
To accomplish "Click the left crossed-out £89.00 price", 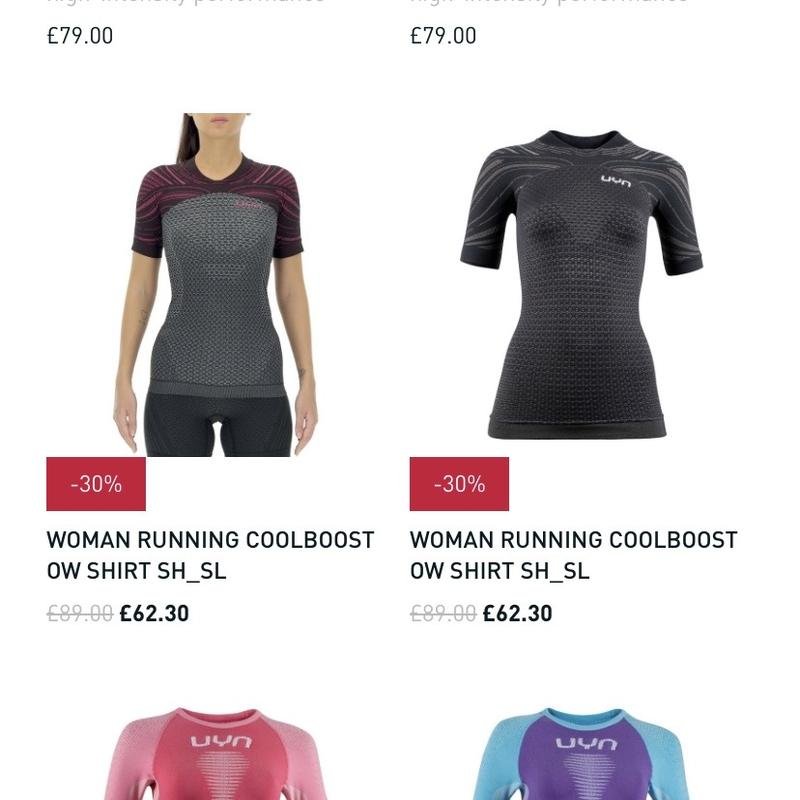I will (80, 613).
